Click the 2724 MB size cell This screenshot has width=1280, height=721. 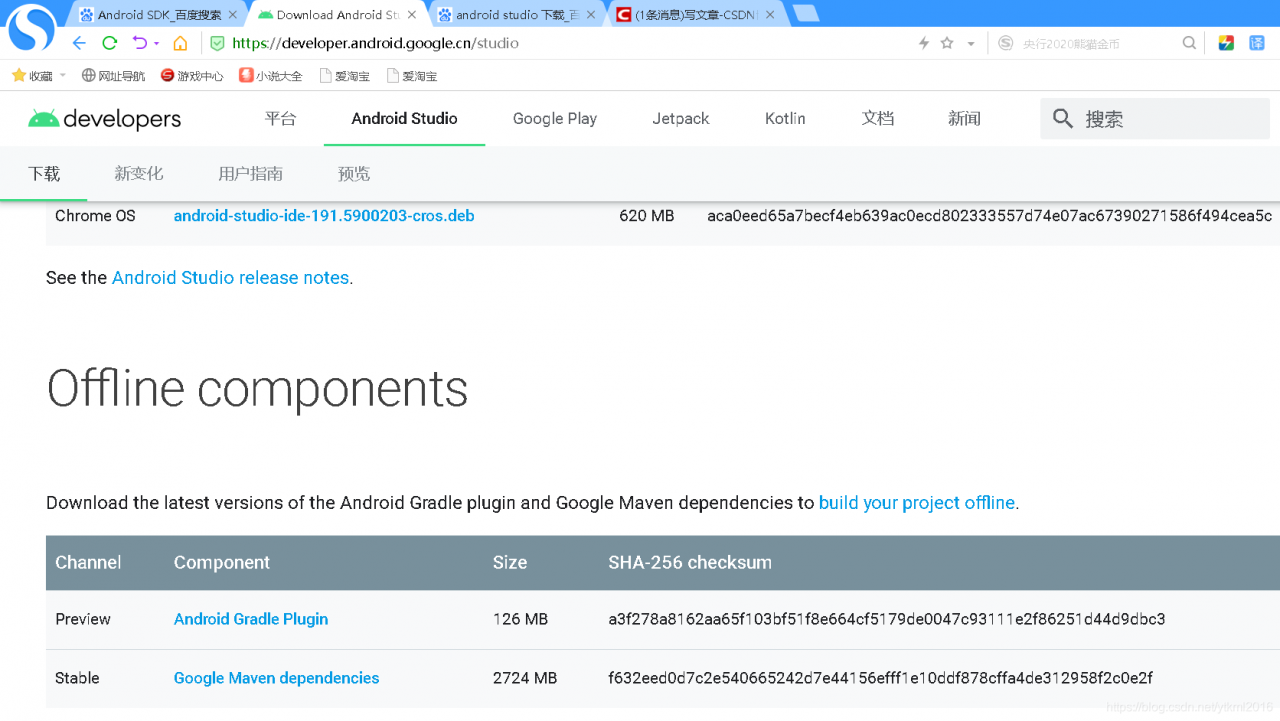(525, 678)
